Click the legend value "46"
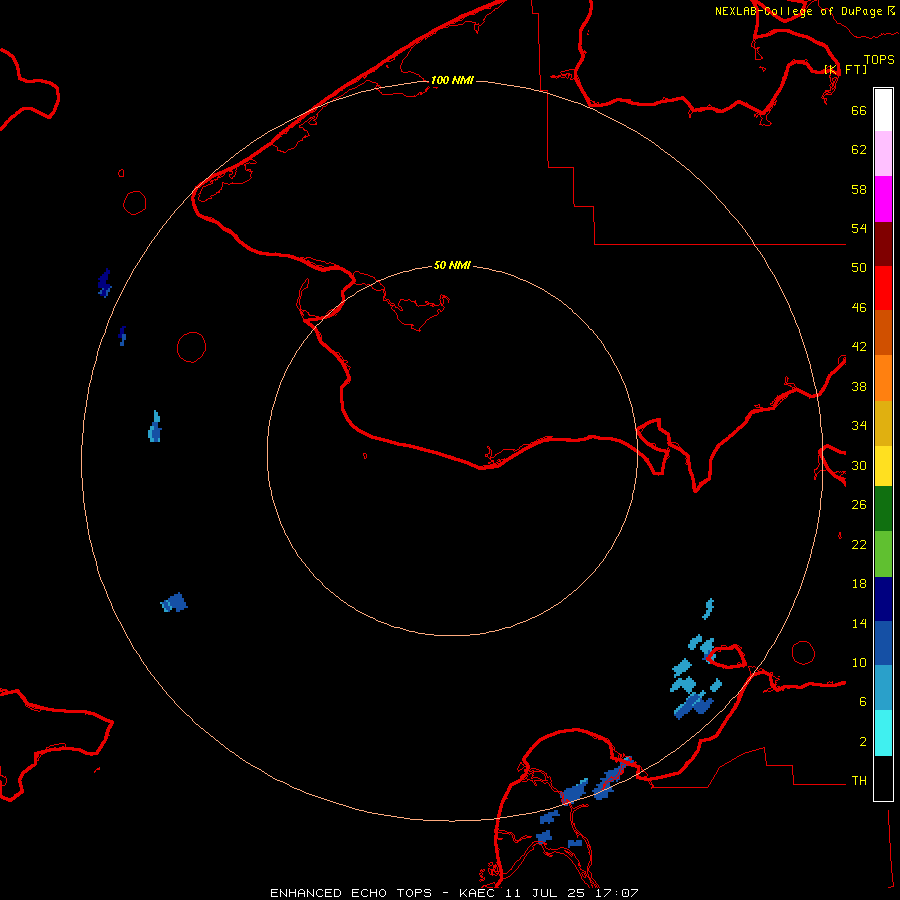The image size is (900, 900). [859, 308]
